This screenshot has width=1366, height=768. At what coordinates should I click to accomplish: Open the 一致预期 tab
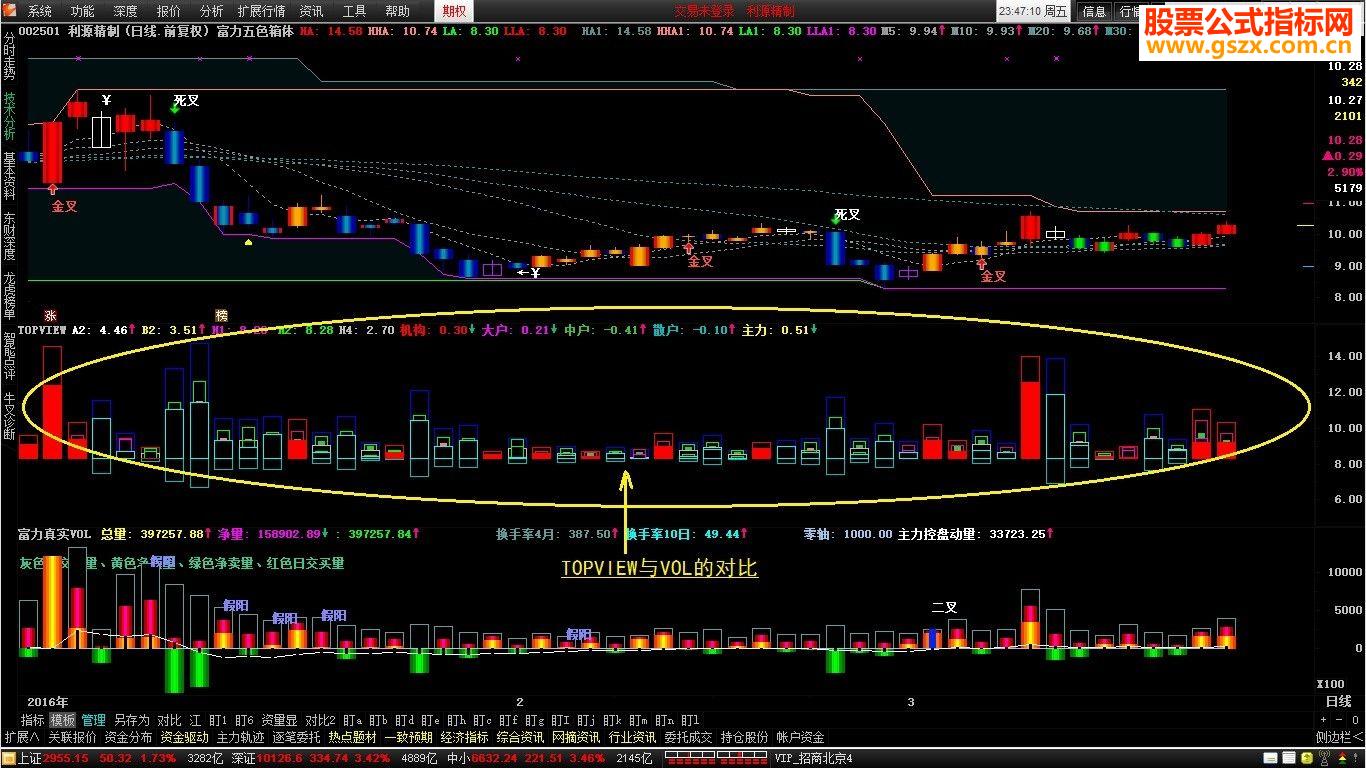click(408, 737)
